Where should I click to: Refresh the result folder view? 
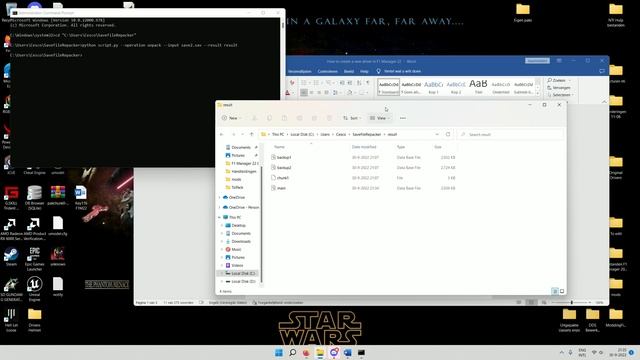click(x=448, y=134)
